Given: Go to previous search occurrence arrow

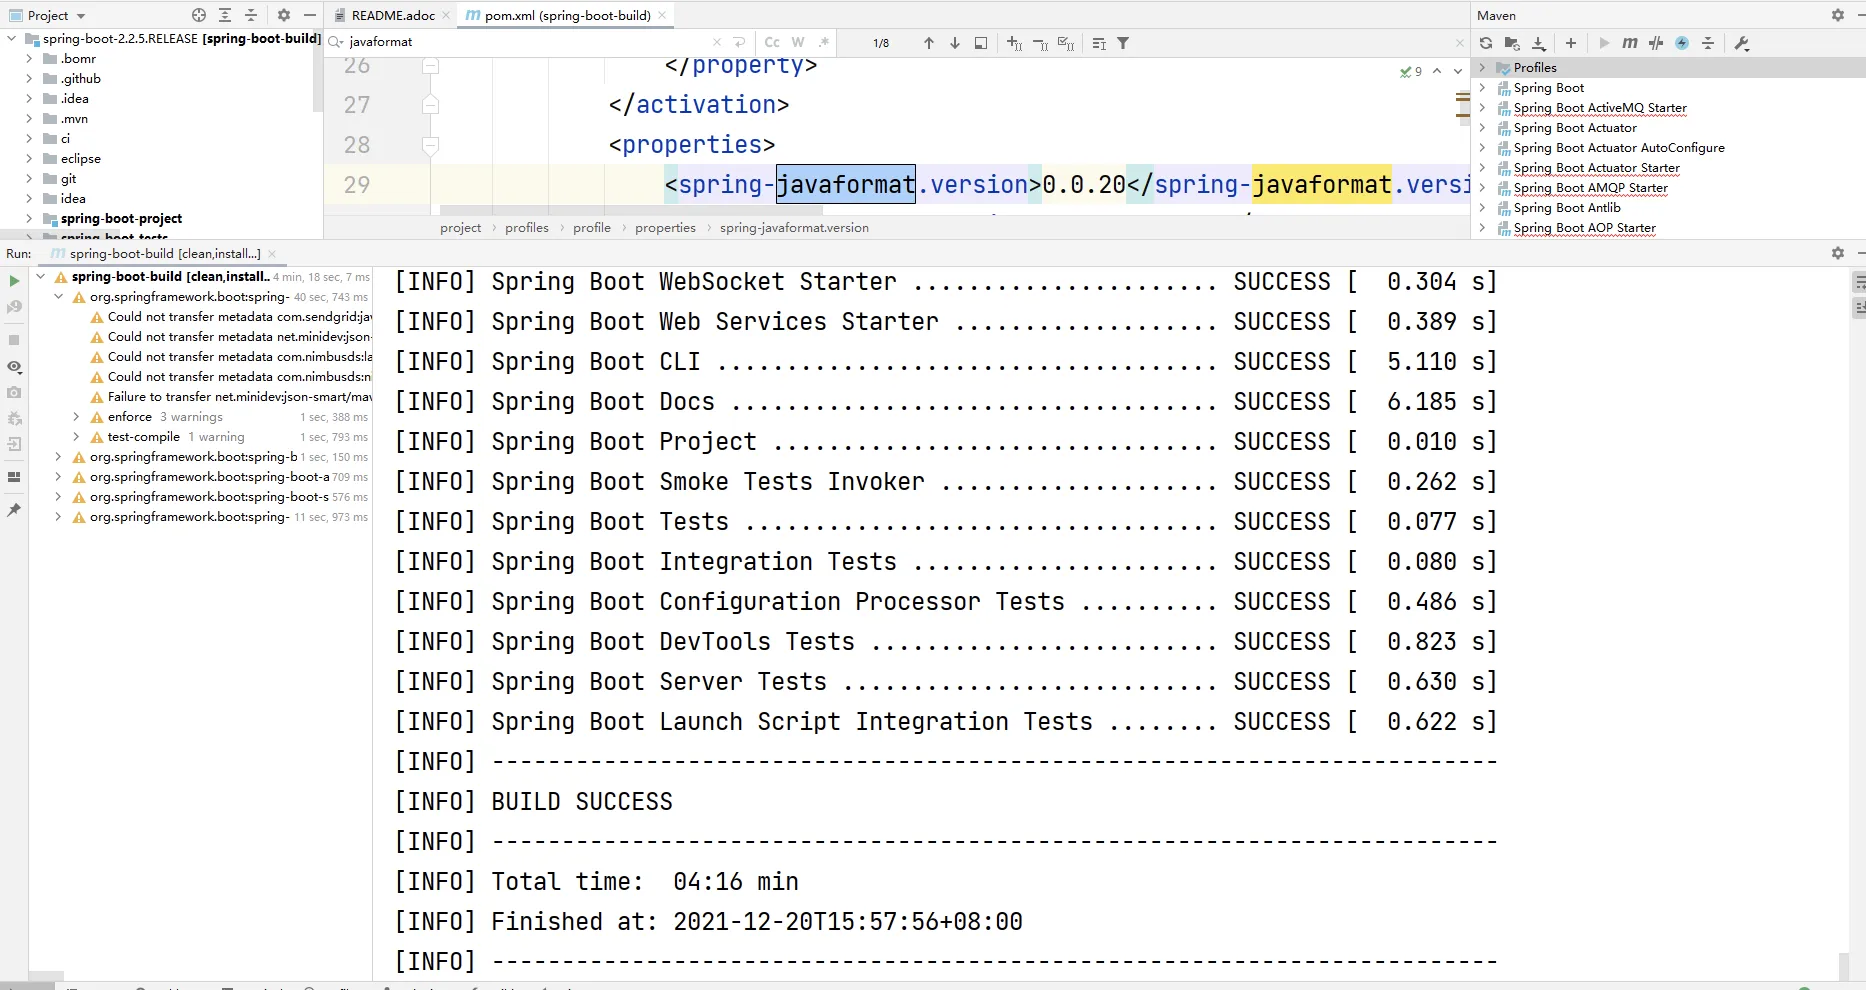Looking at the screenshot, I should (x=929, y=43).
